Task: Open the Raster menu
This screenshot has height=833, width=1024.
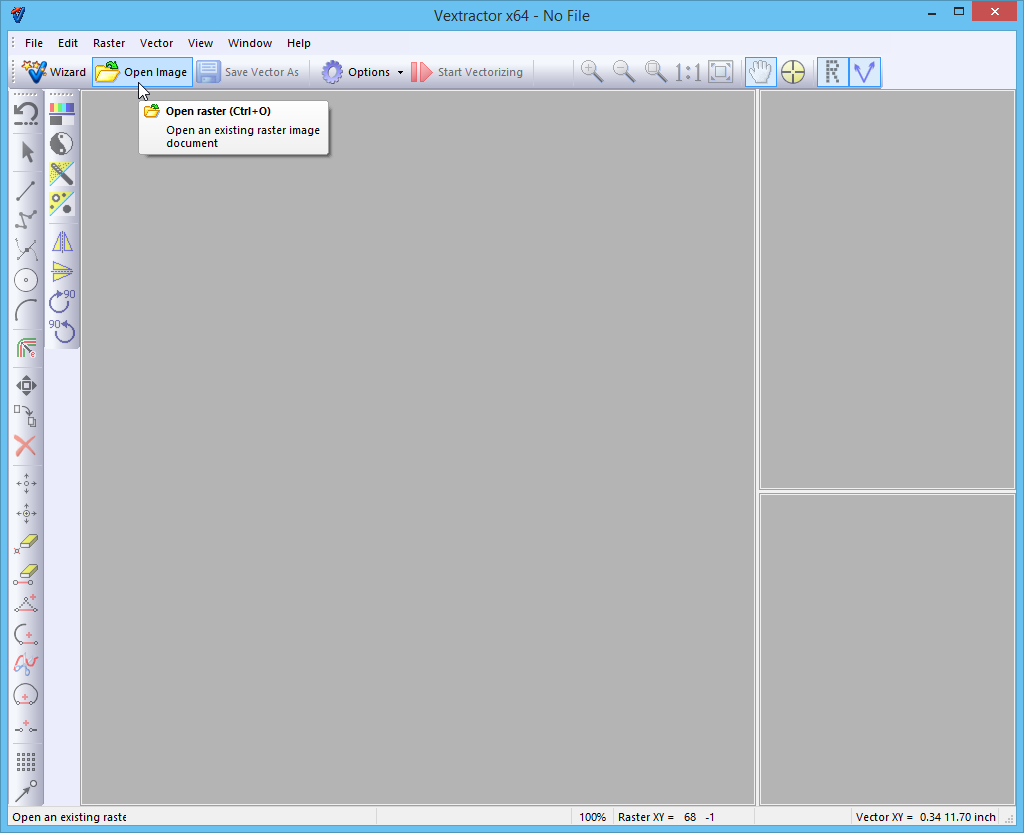Action: [x=109, y=43]
